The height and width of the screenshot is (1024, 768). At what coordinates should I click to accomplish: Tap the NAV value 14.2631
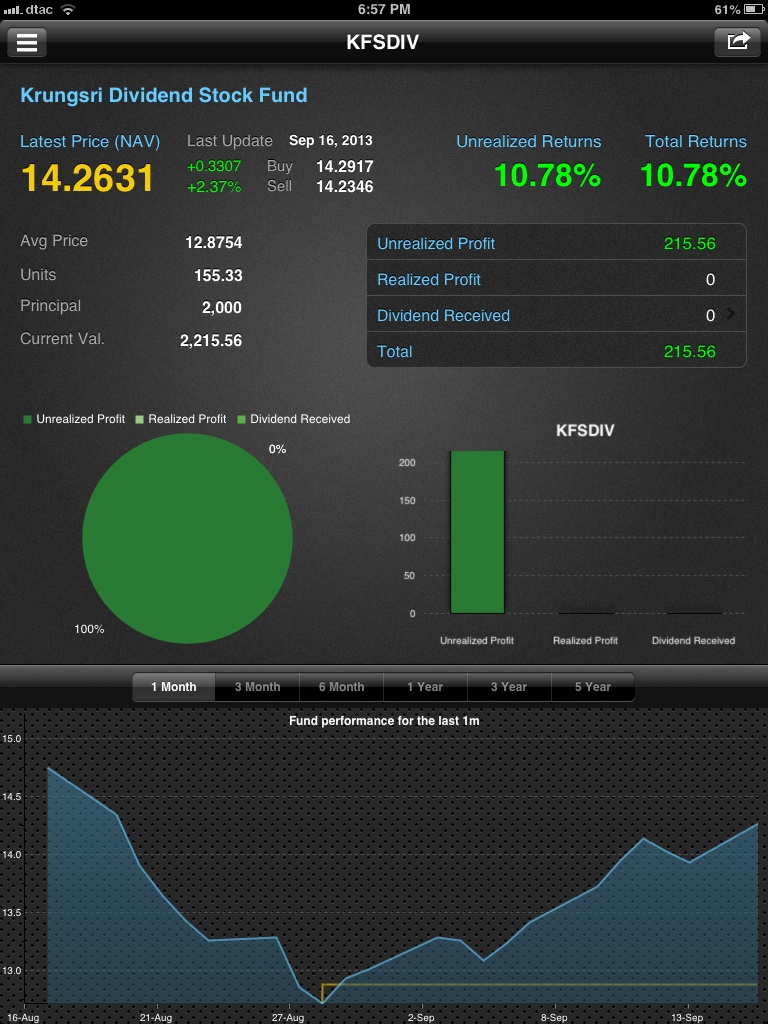(88, 178)
